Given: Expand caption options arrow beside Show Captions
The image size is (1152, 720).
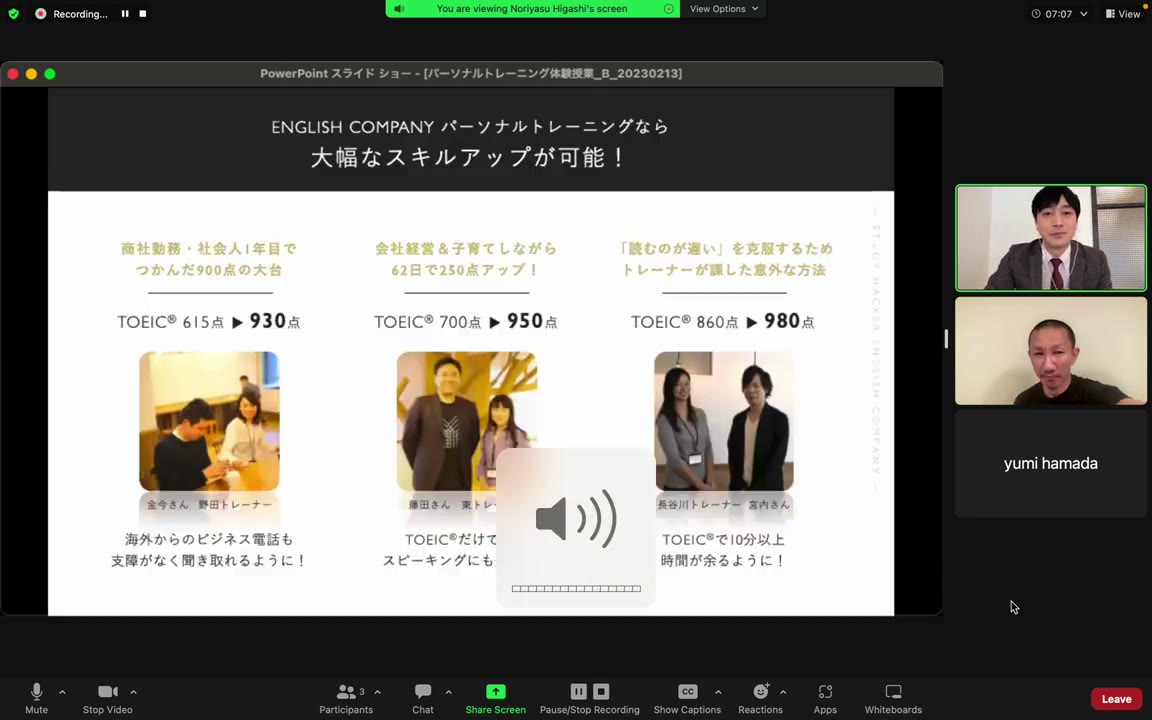Looking at the screenshot, I should click(718, 692).
